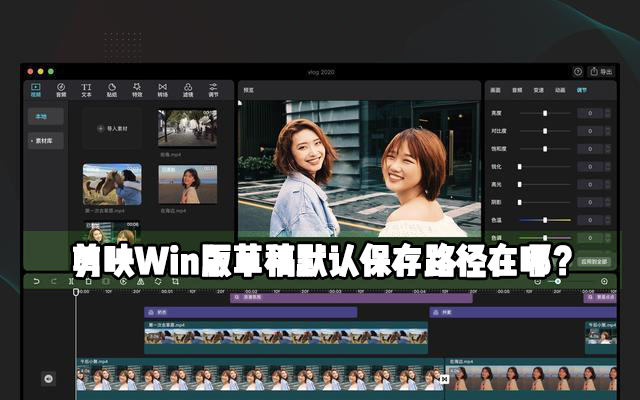The width and height of the screenshot is (640, 400).
Task: Click the 对比度 contrast value field
Action: pyautogui.click(x=590, y=131)
